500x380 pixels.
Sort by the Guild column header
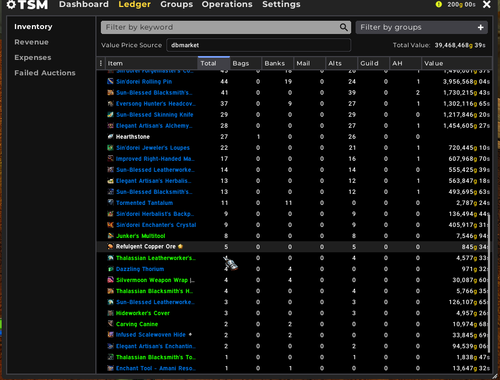point(373,63)
